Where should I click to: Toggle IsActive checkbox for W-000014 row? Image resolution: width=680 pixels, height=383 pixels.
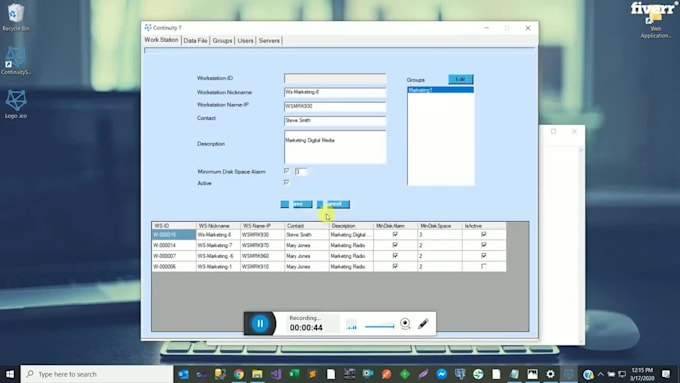pos(484,245)
